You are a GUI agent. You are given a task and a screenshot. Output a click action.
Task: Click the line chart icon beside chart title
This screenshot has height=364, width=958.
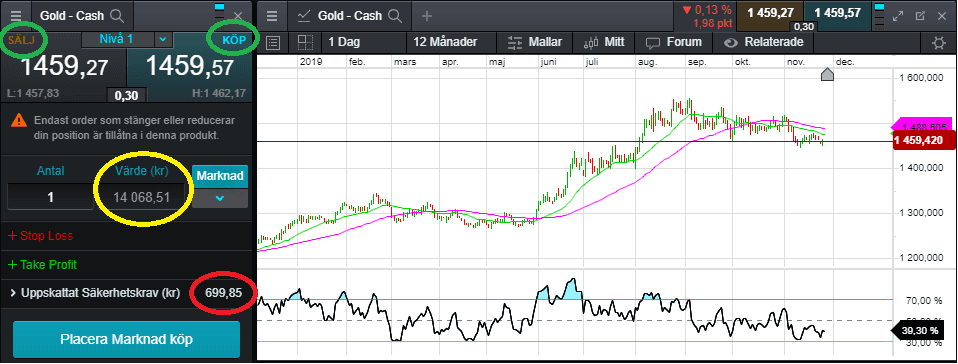(304, 16)
